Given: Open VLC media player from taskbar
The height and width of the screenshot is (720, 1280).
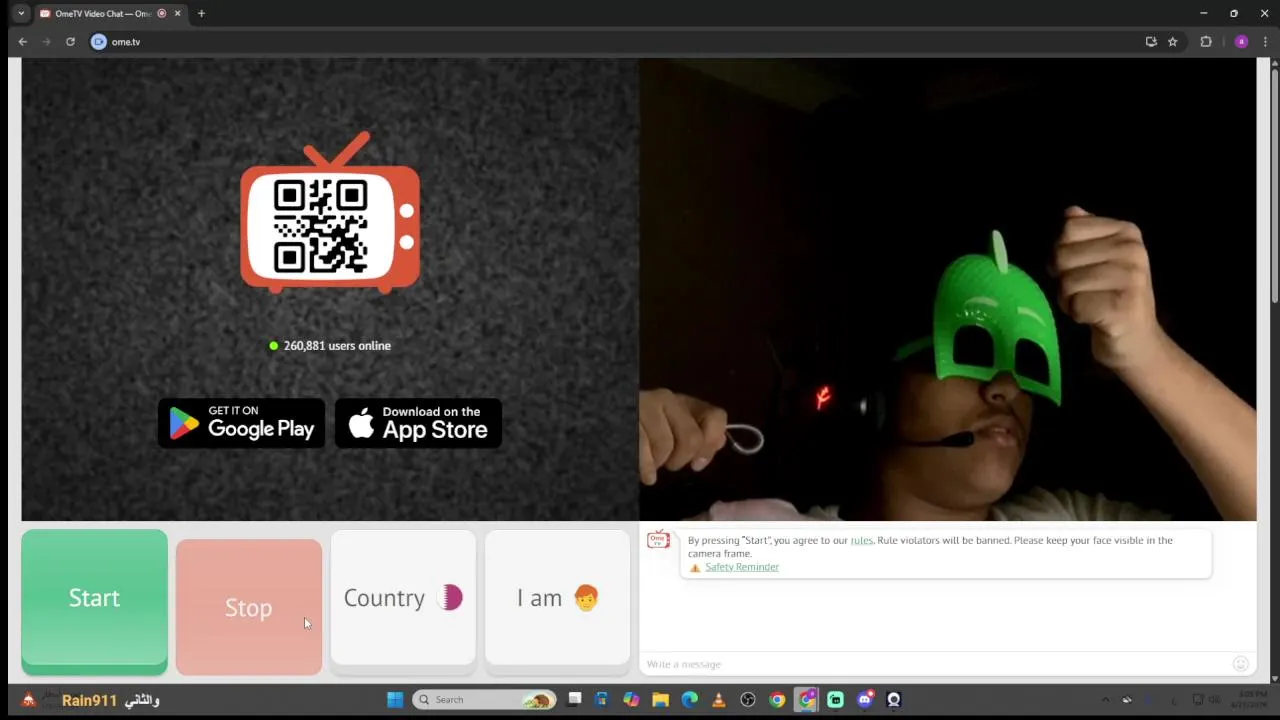Looking at the screenshot, I should 718,700.
